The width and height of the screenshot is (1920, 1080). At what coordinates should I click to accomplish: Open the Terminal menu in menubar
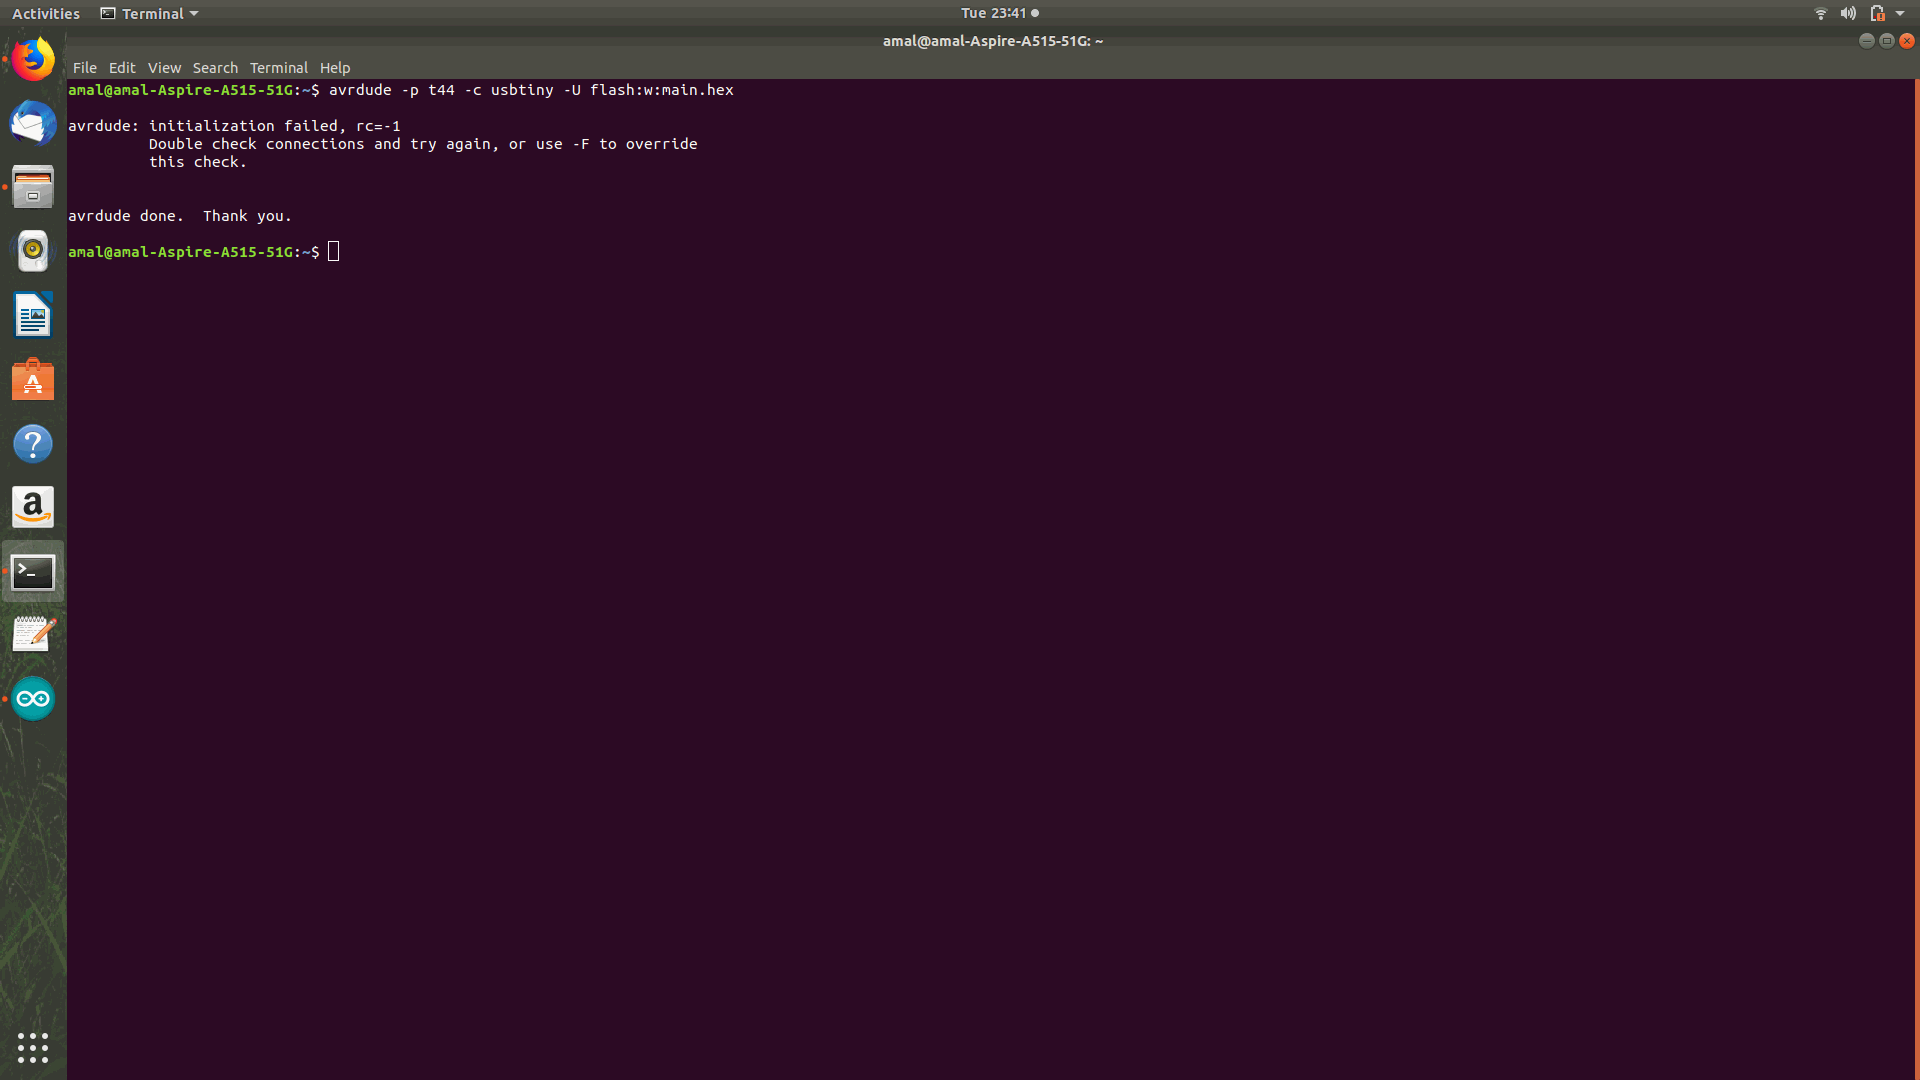coord(278,68)
